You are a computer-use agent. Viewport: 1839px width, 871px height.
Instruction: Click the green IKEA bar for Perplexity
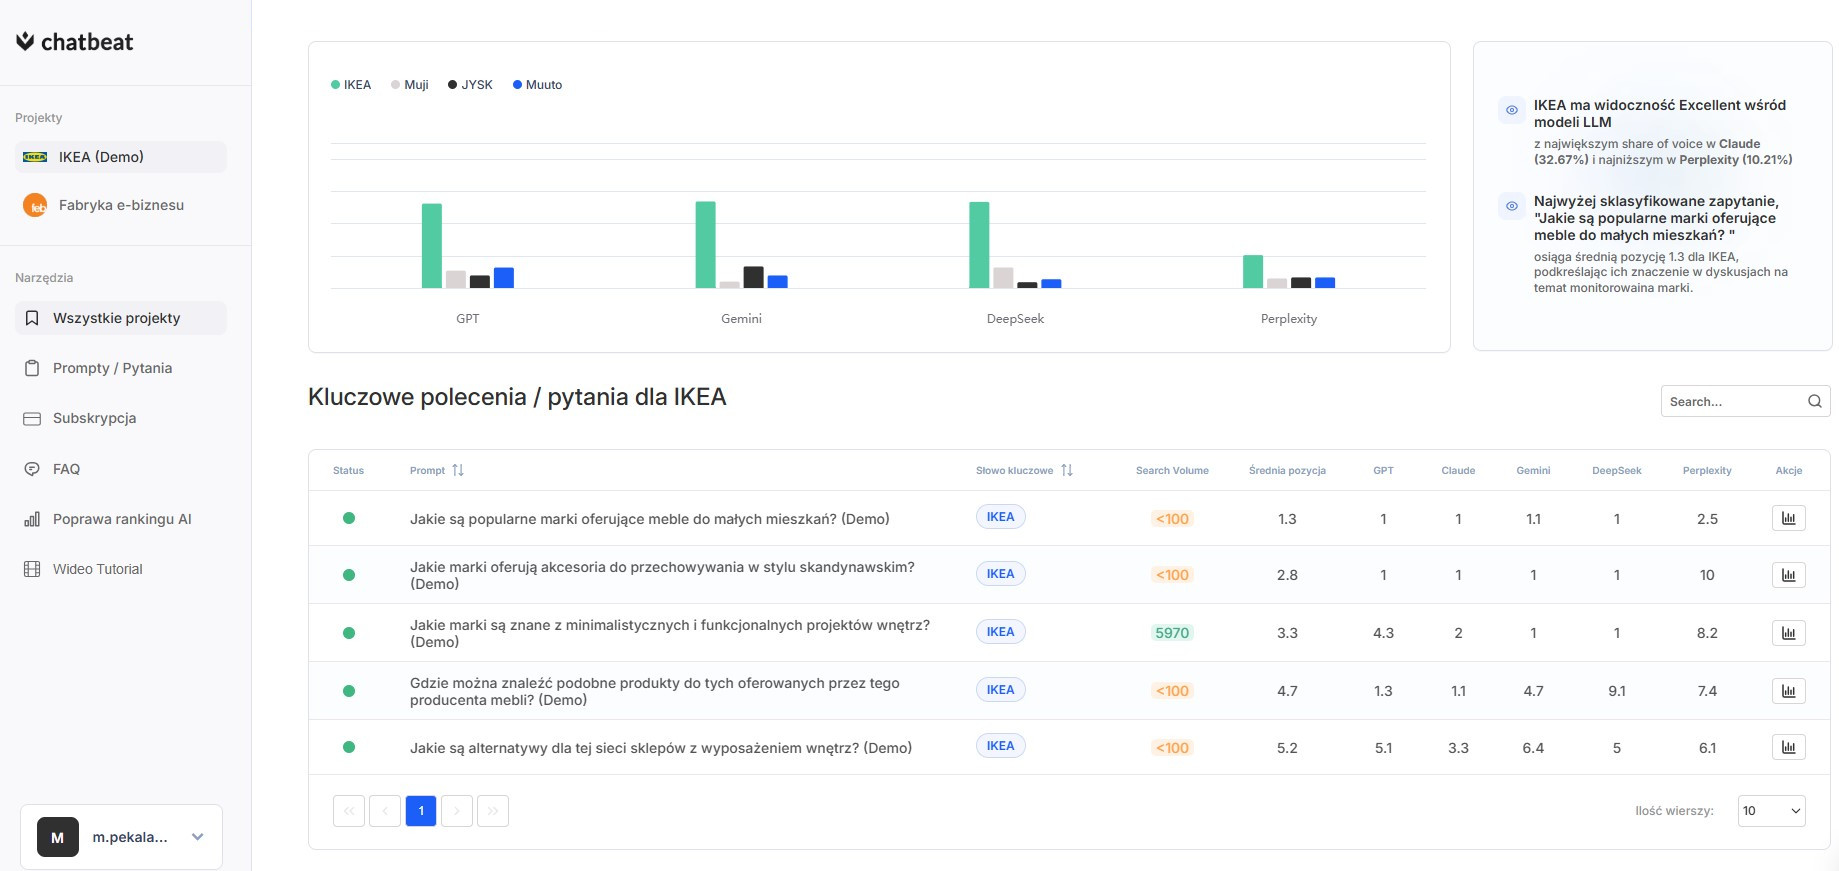coord(1253,272)
